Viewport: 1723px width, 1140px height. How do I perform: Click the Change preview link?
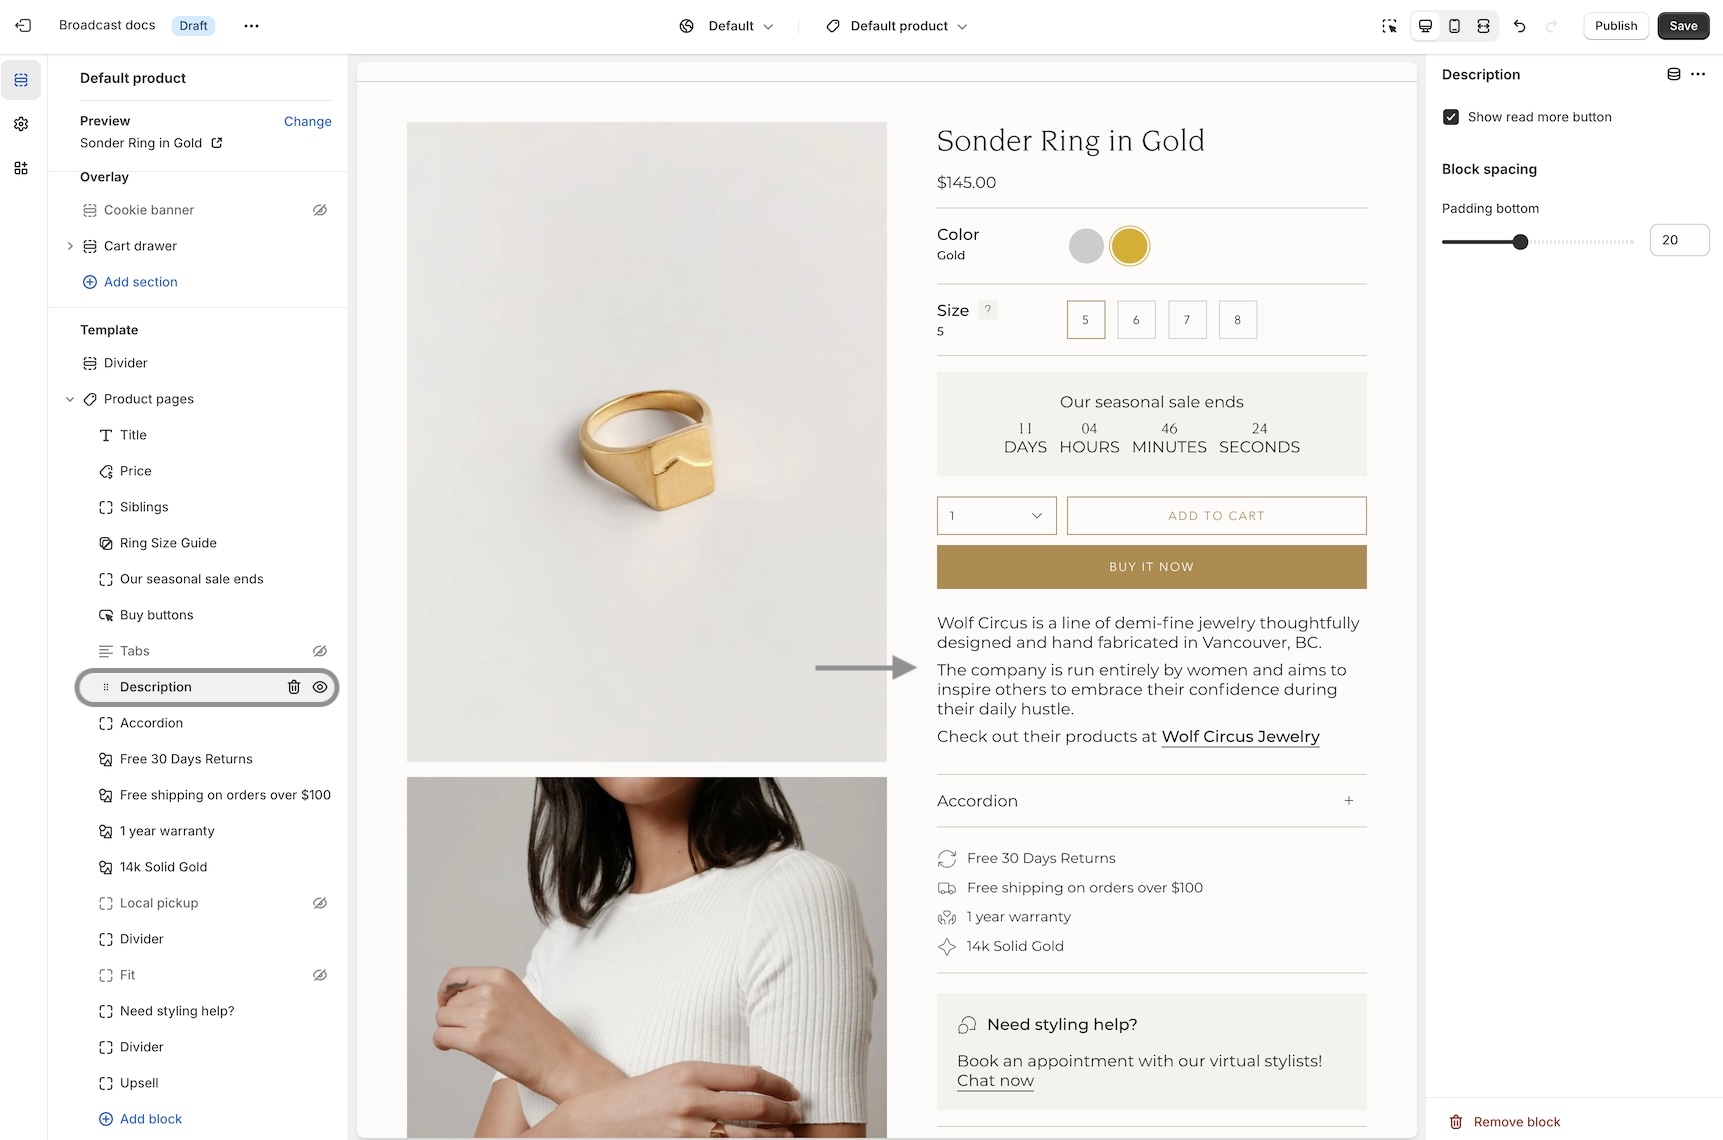[307, 121]
